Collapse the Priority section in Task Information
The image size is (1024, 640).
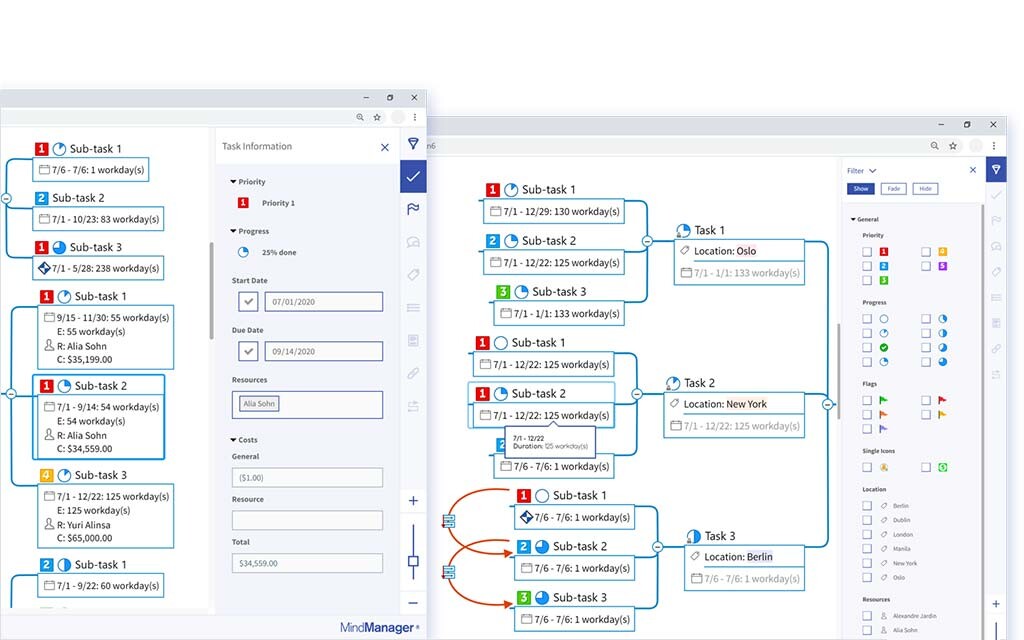[233, 182]
